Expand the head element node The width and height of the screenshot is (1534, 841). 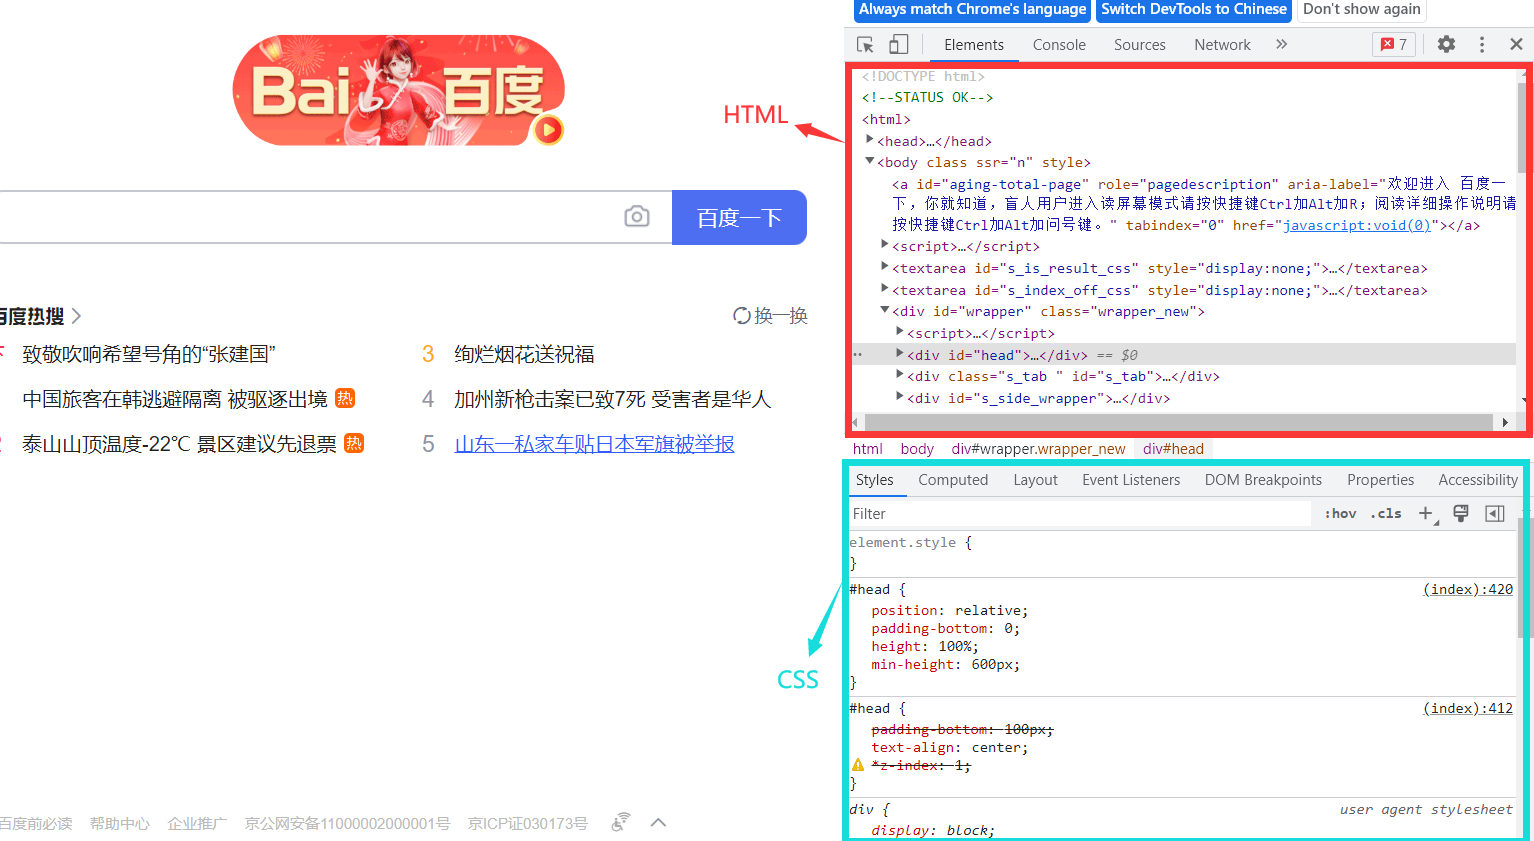(x=899, y=354)
